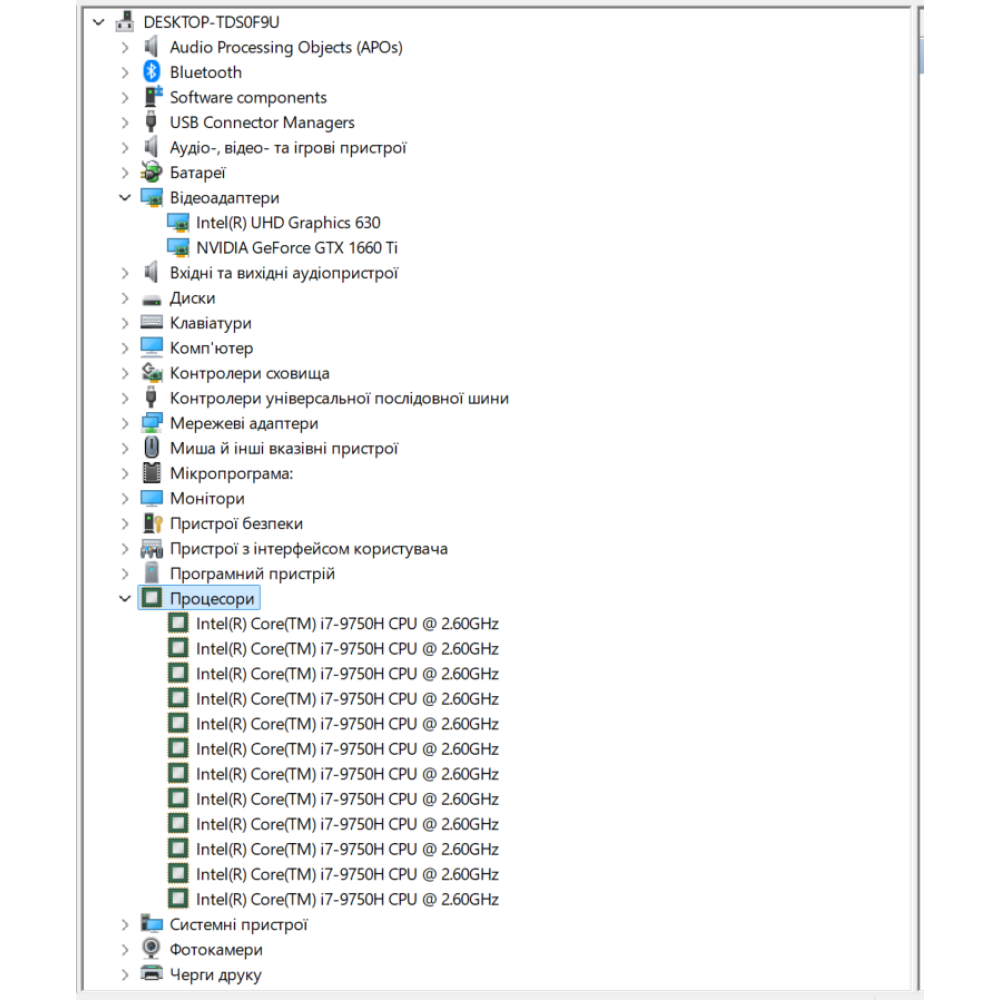Expand the Диски category
This screenshot has height=1000, width=1000.
pyautogui.click(x=125, y=298)
